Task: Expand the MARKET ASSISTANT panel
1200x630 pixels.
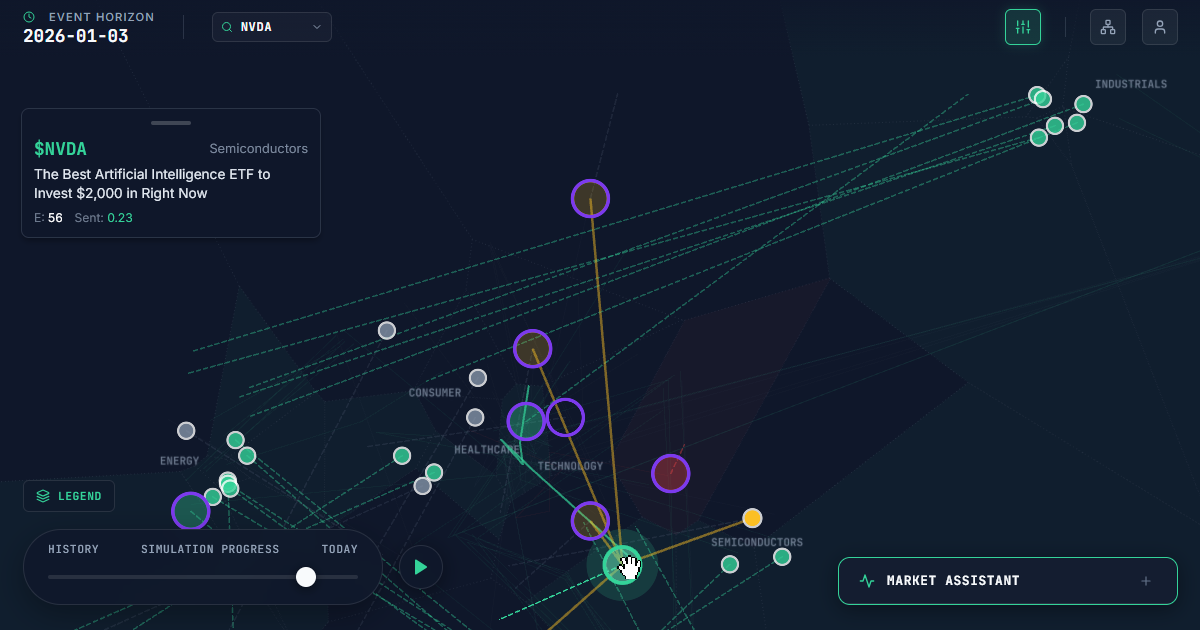Action: point(1007,580)
